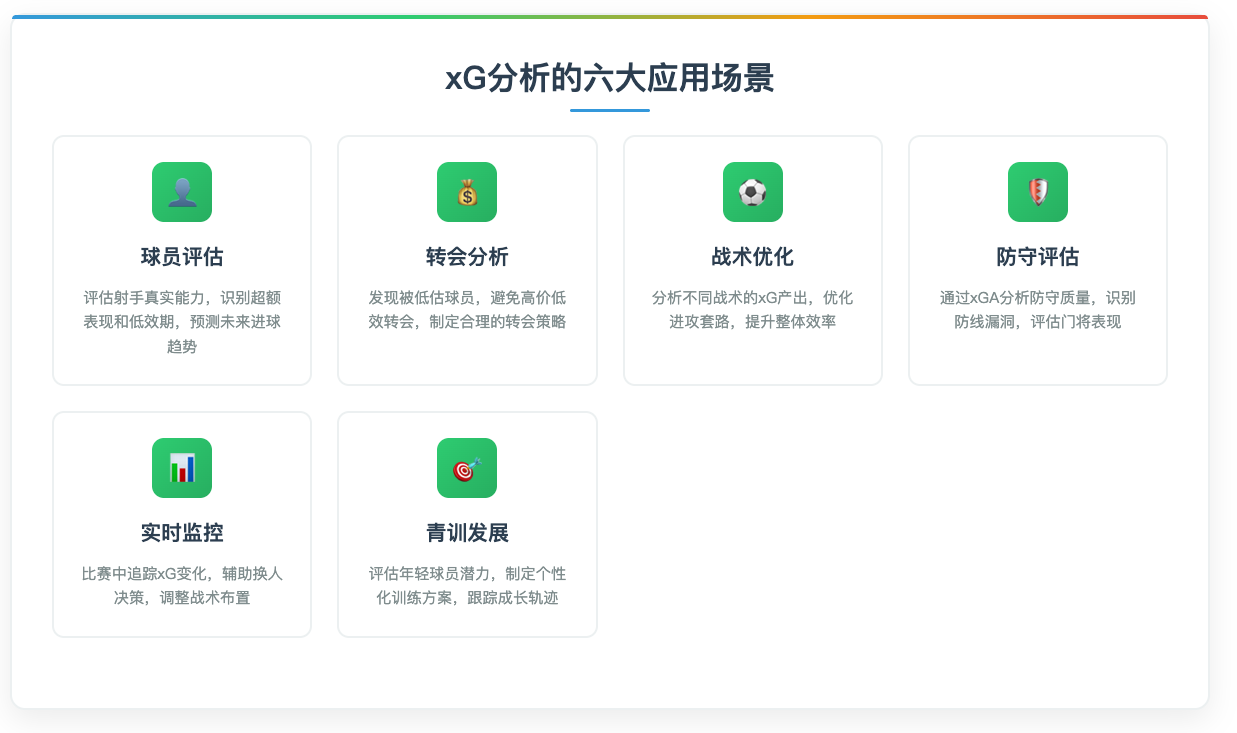Click the 战术优化 title text

point(752,256)
